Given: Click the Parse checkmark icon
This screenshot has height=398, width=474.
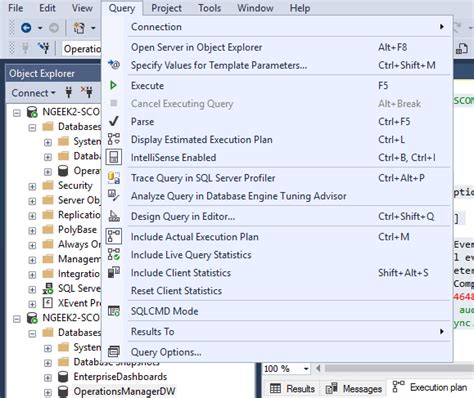Looking at the screenshot, I should coord(114,121).
